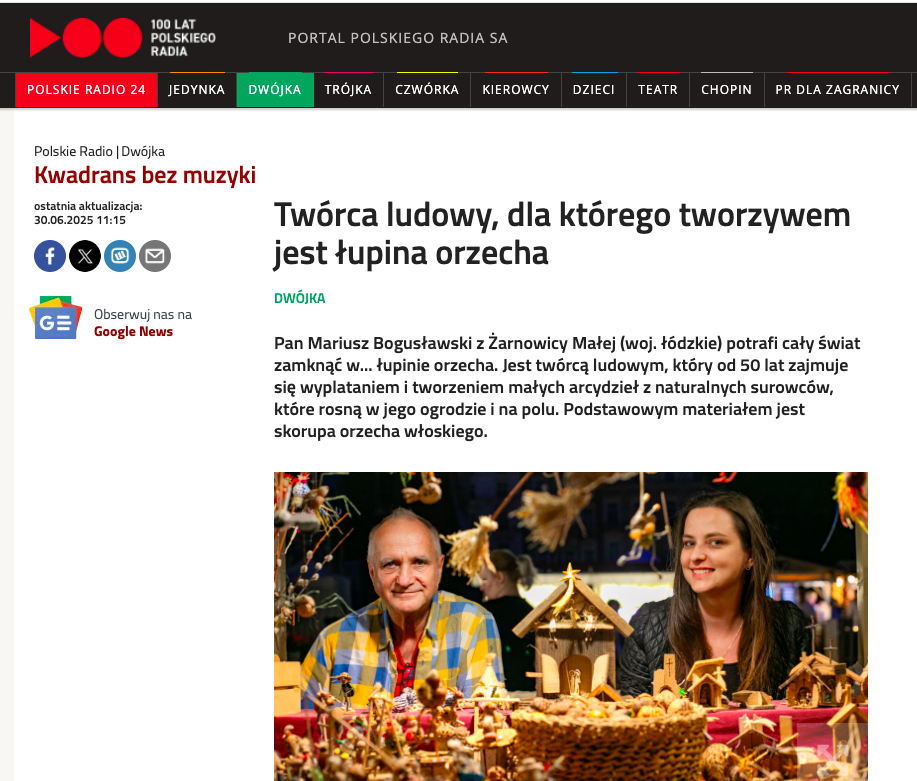Open the Czwórka station tab
This screenshot has height=781, width=917.
(427, 90)
